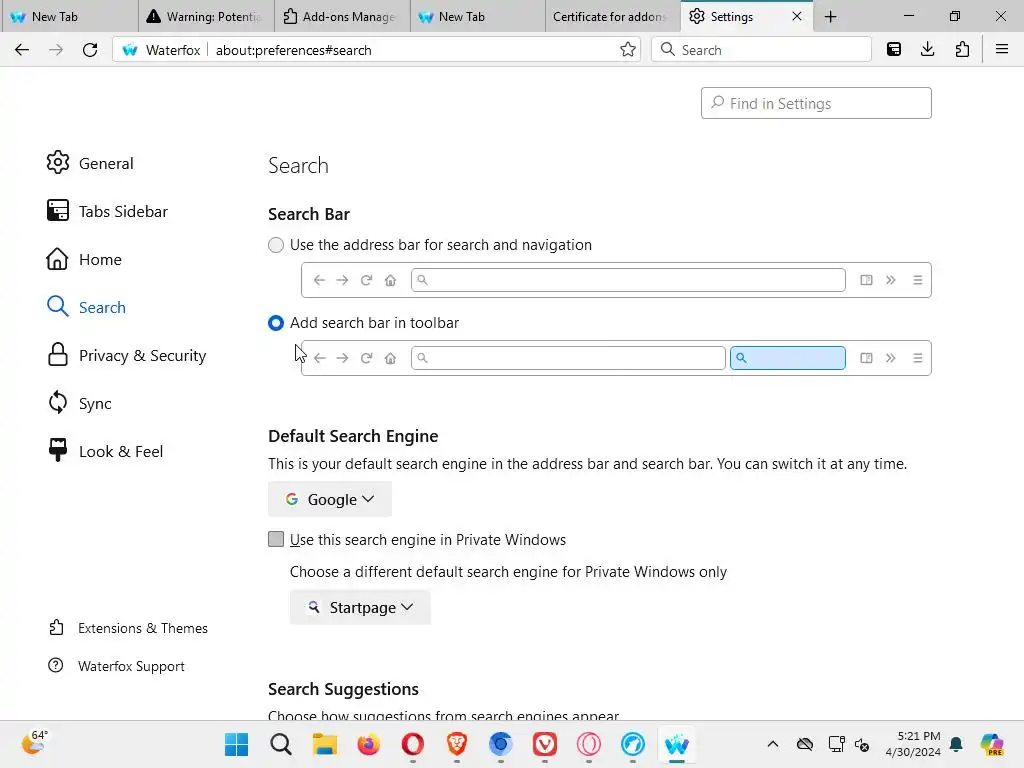Open the taskbar clock and date
Viewport: 1024px width, 768px height.
pos(913,744)
